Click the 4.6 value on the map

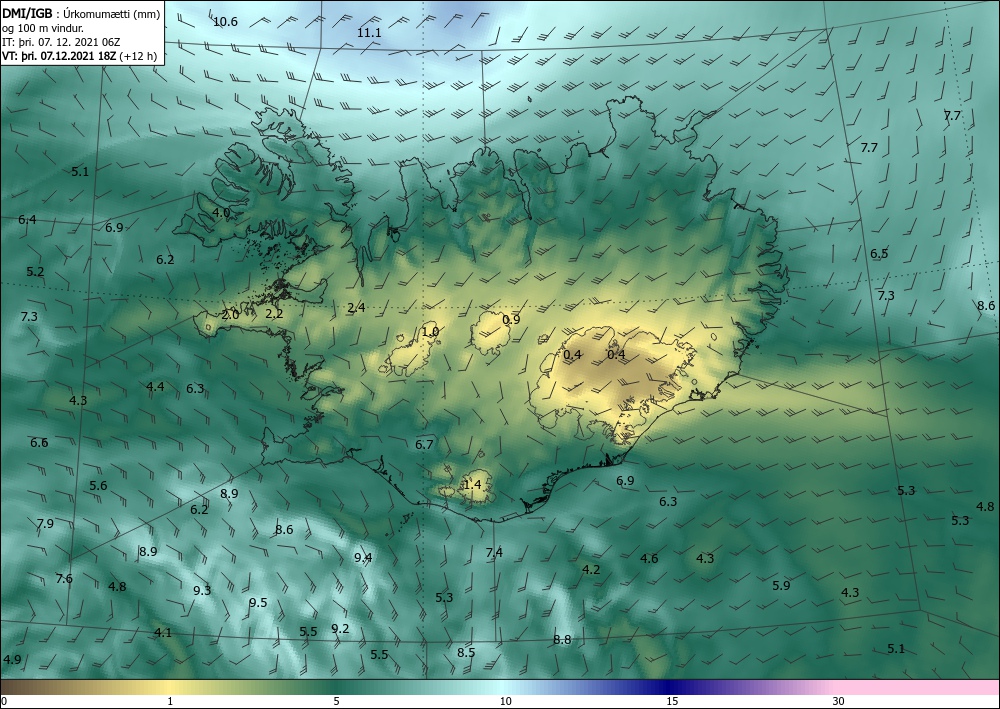(x=649, y=559)
